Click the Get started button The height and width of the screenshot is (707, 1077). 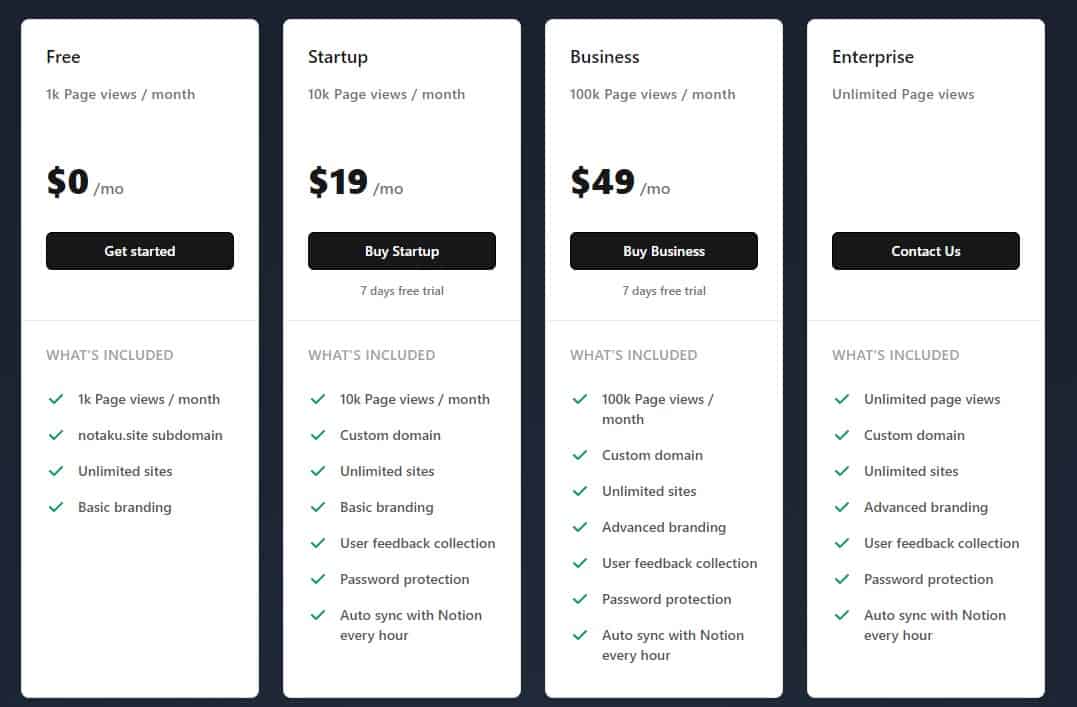tap(140, 251)
